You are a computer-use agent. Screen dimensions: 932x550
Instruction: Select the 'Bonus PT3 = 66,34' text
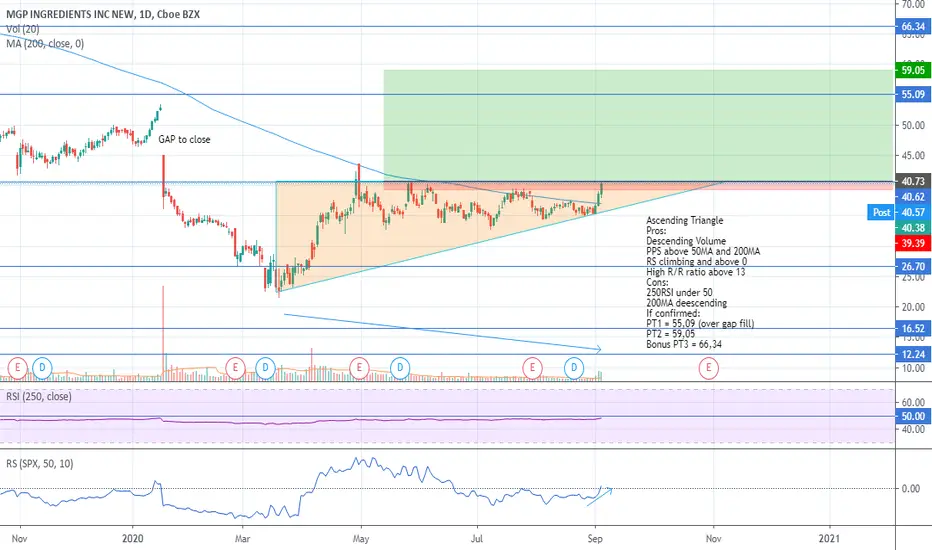684,344
